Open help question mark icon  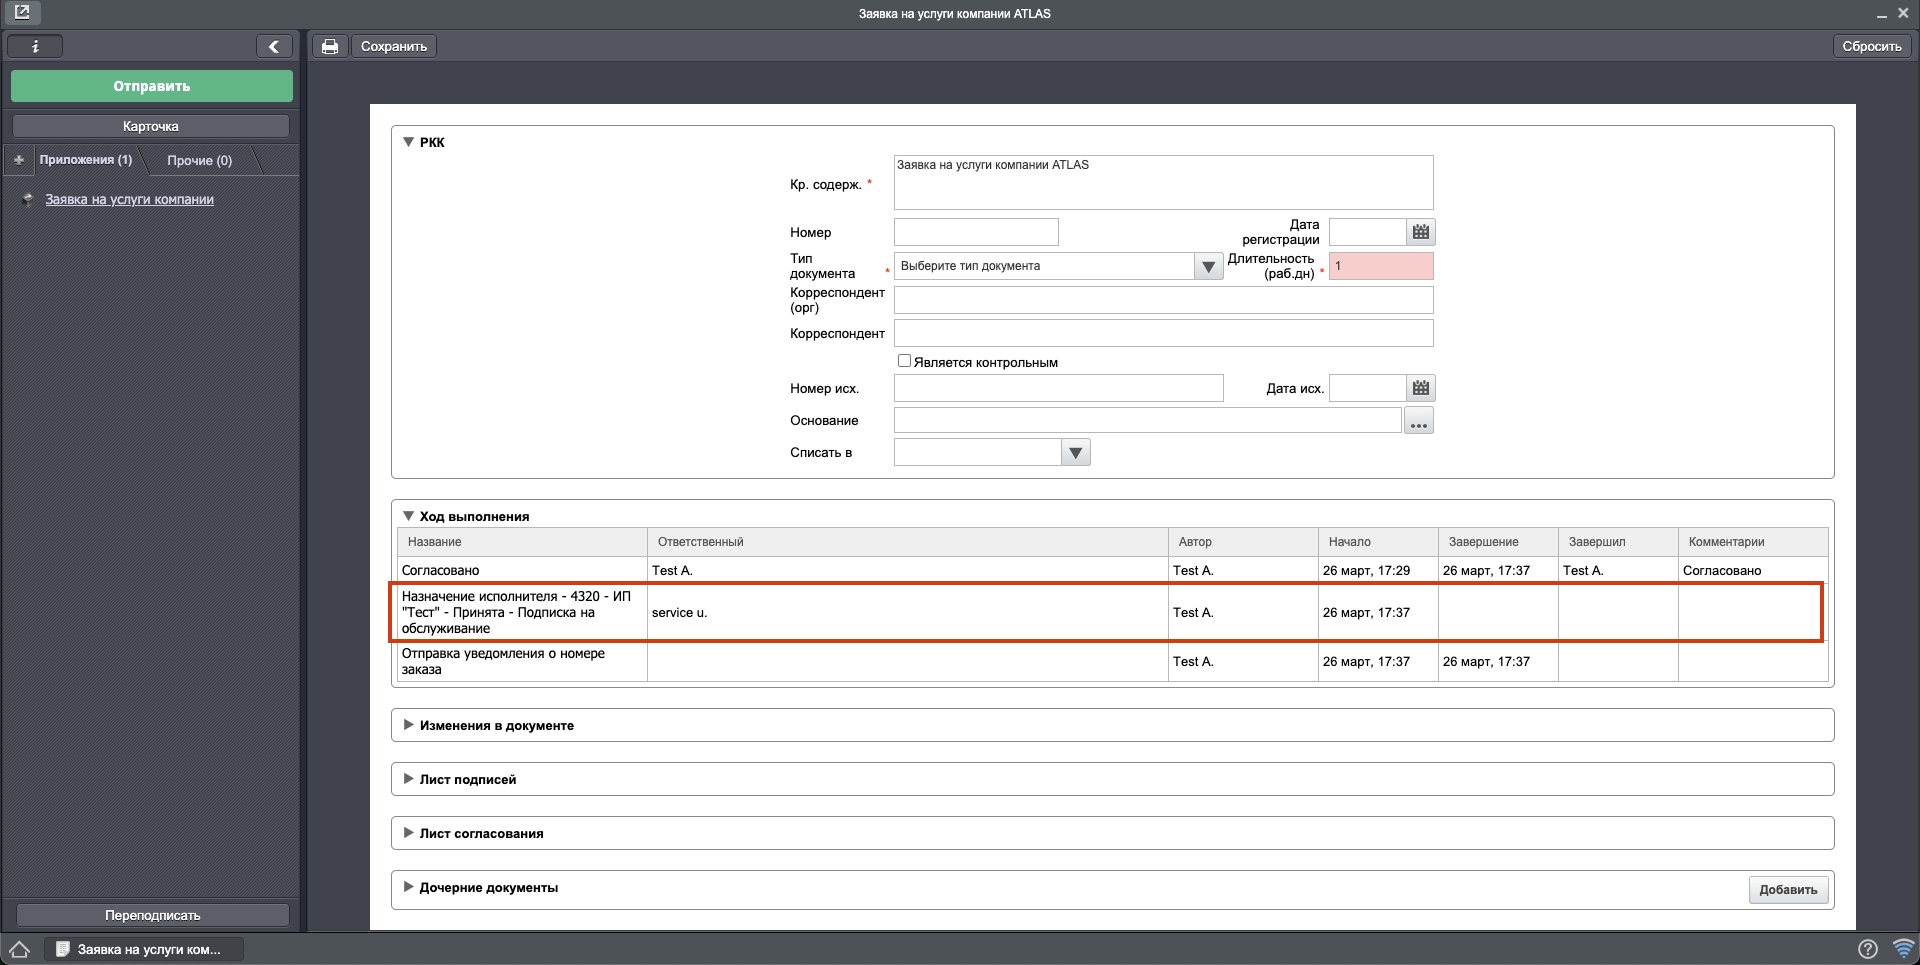click(x=1866, y=949)
